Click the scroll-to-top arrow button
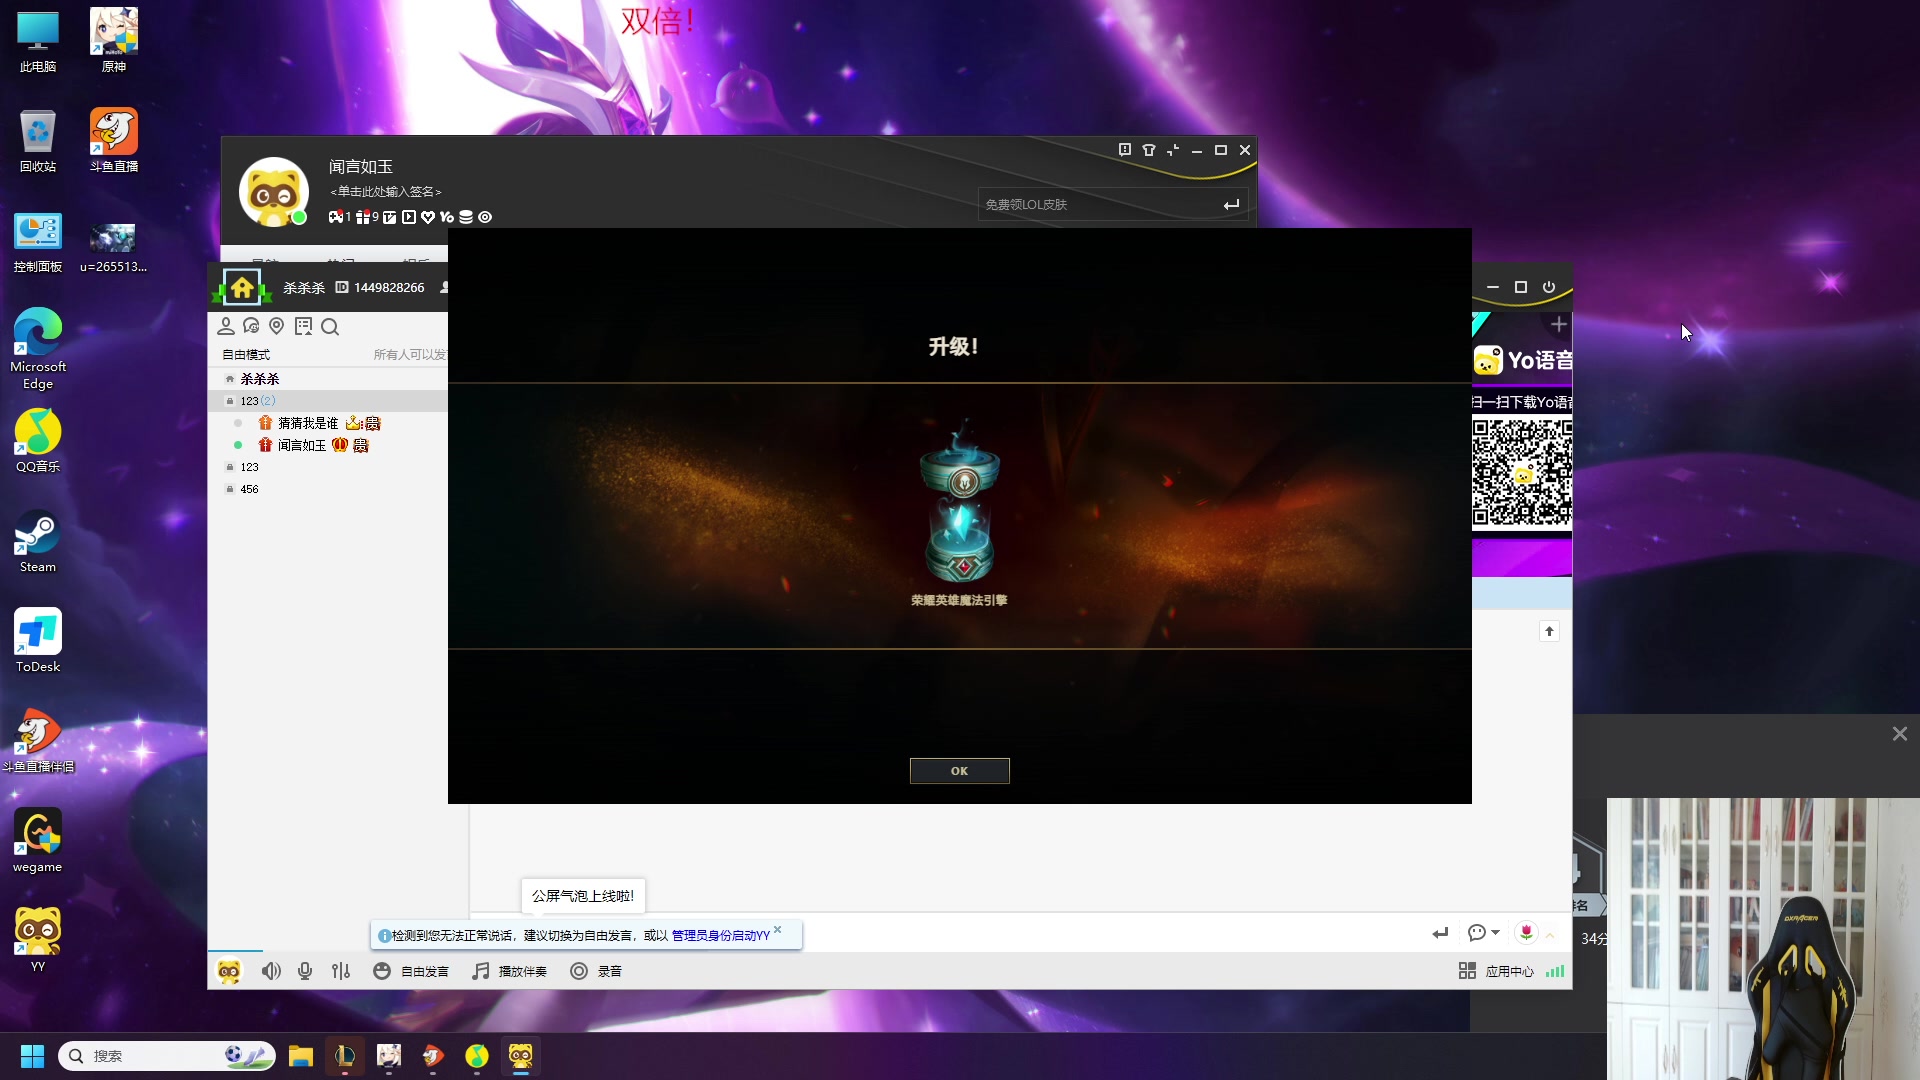Viewport: 1920px width, 1080px height. tap(1549, 631)
